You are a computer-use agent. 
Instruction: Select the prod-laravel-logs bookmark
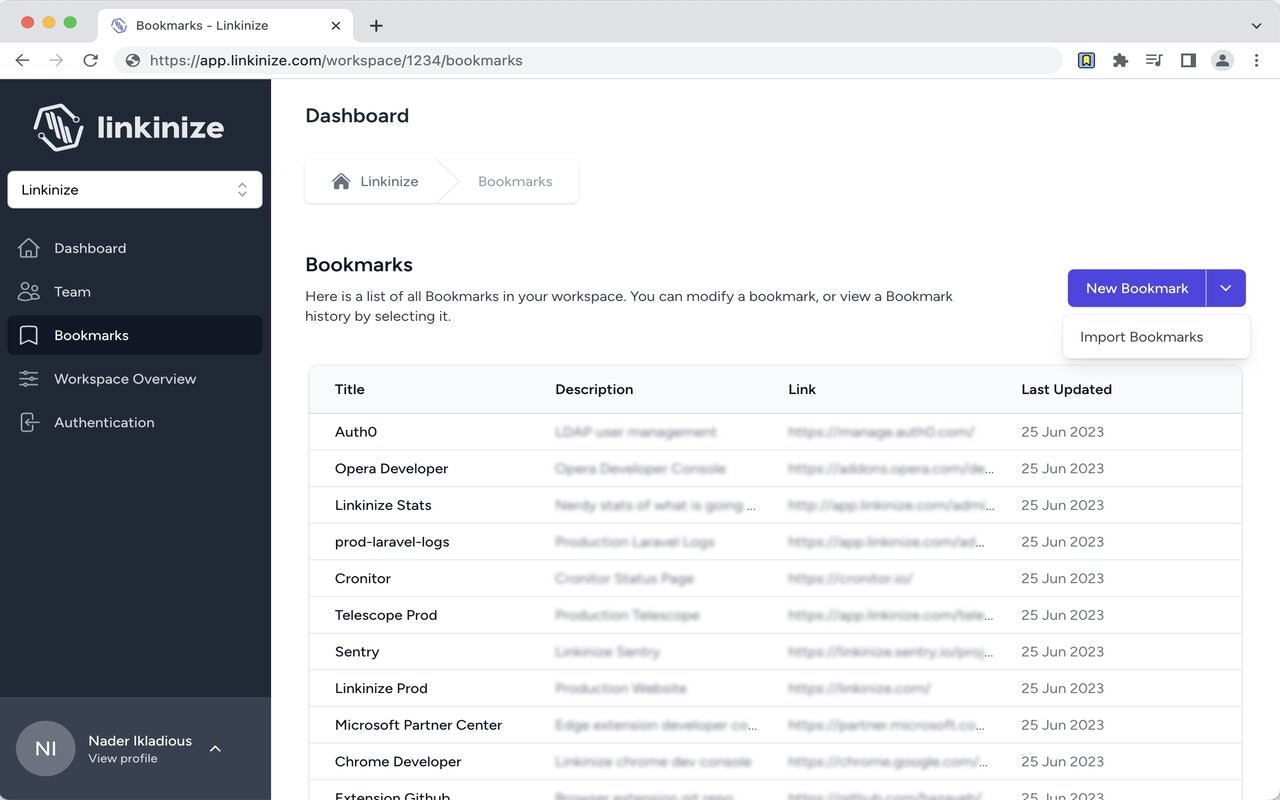click(x=775, y=542)
